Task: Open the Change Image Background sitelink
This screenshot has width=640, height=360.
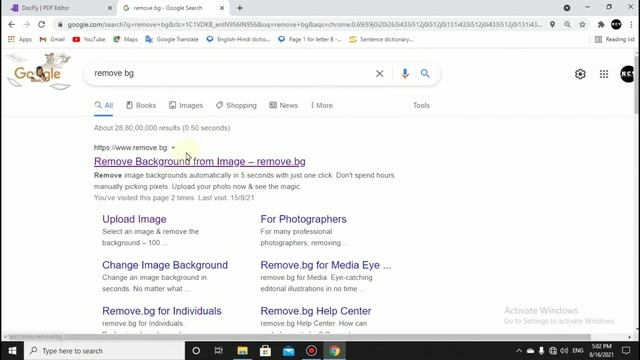Action: [x=165, y=265]
